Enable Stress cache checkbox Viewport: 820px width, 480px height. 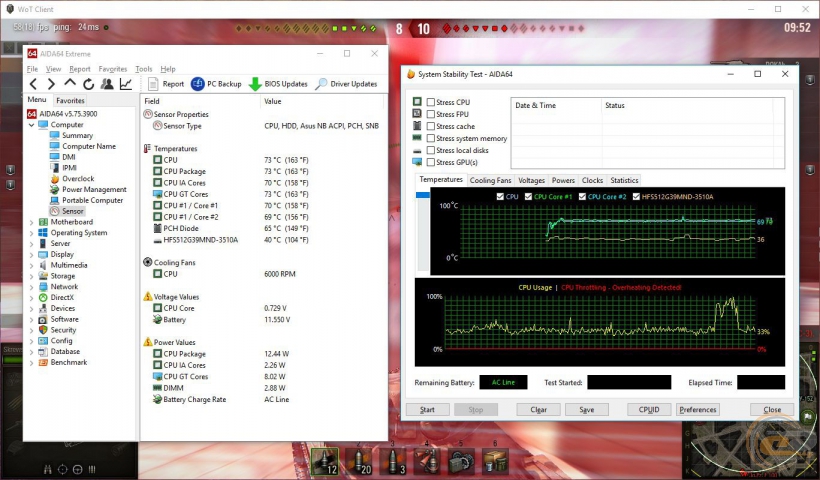[x=431, y=127]
